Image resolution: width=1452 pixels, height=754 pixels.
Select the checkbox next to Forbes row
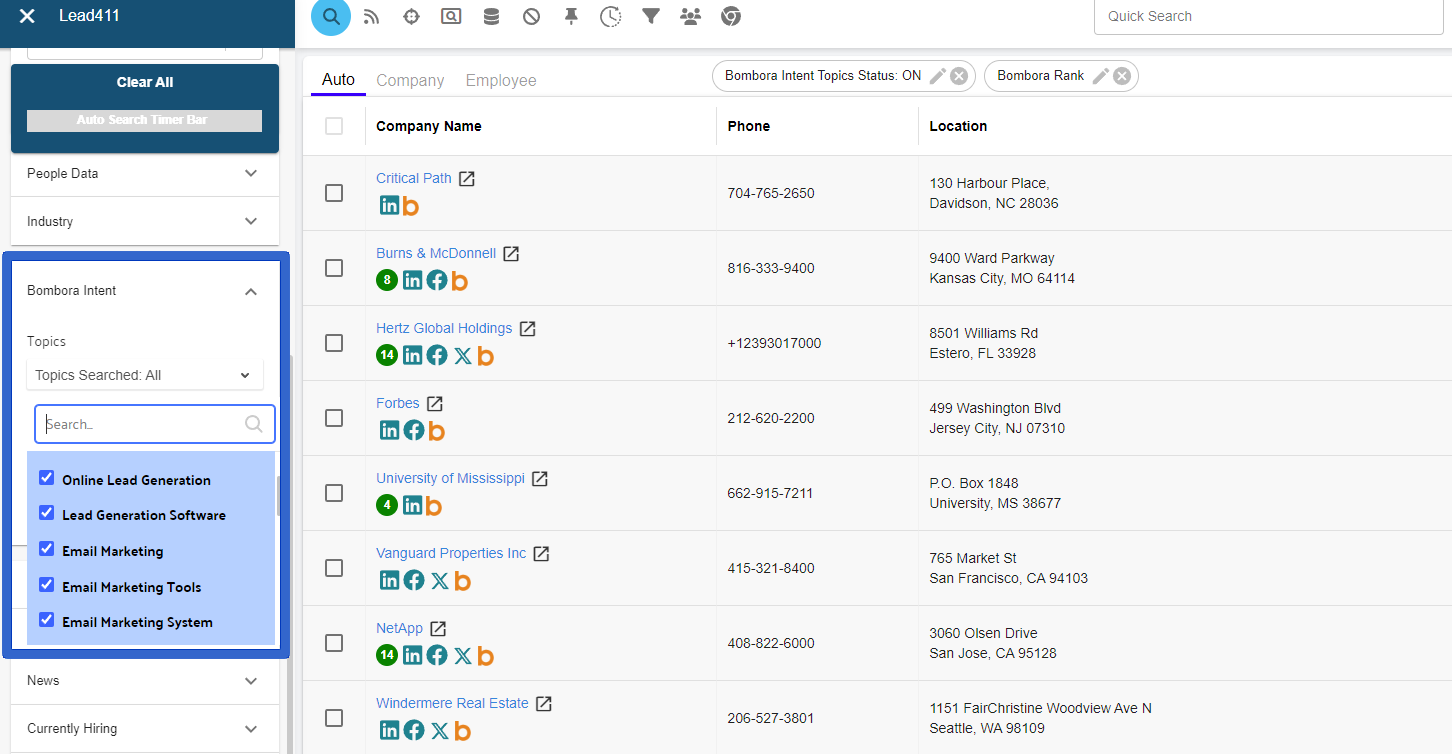coord(334,418)
